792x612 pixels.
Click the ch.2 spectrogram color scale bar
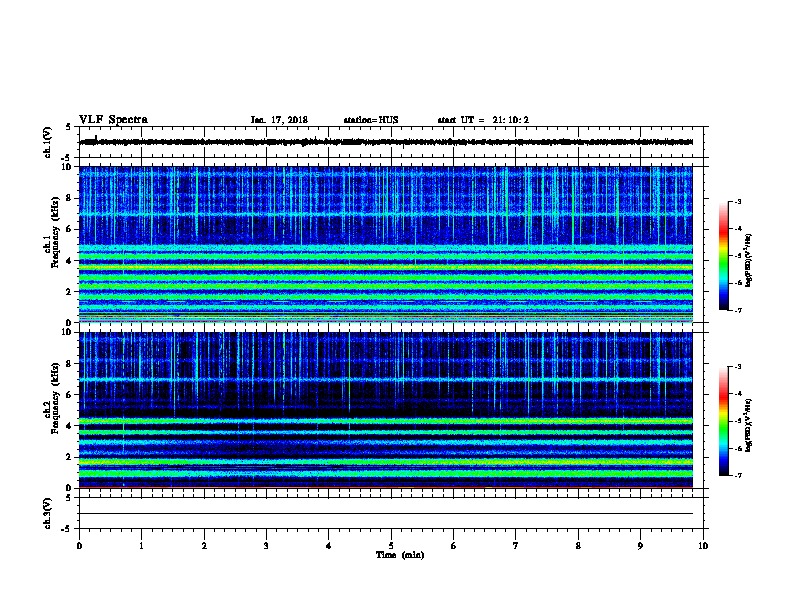click(x=723, y=421)
